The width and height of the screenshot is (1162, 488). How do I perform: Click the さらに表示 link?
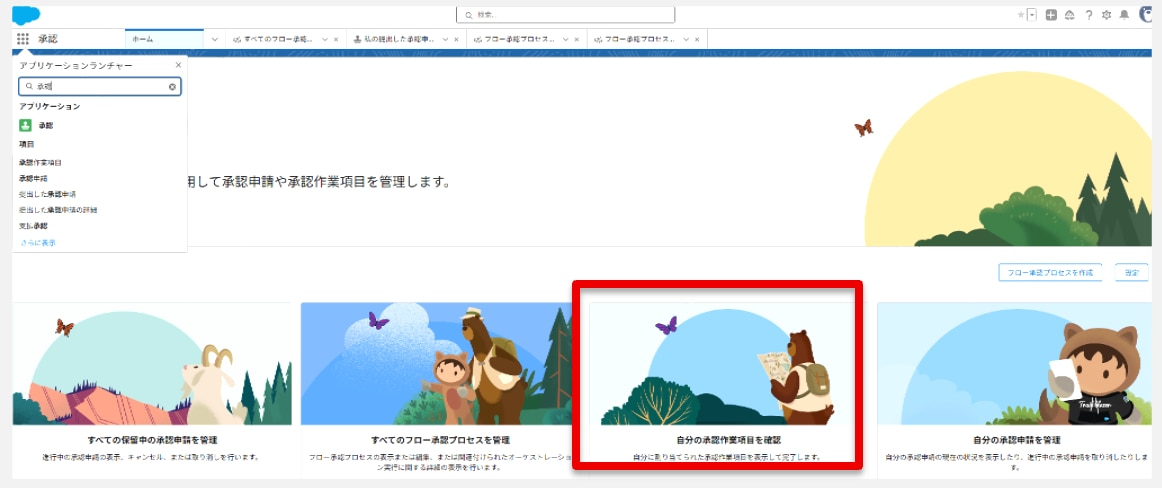38,242
